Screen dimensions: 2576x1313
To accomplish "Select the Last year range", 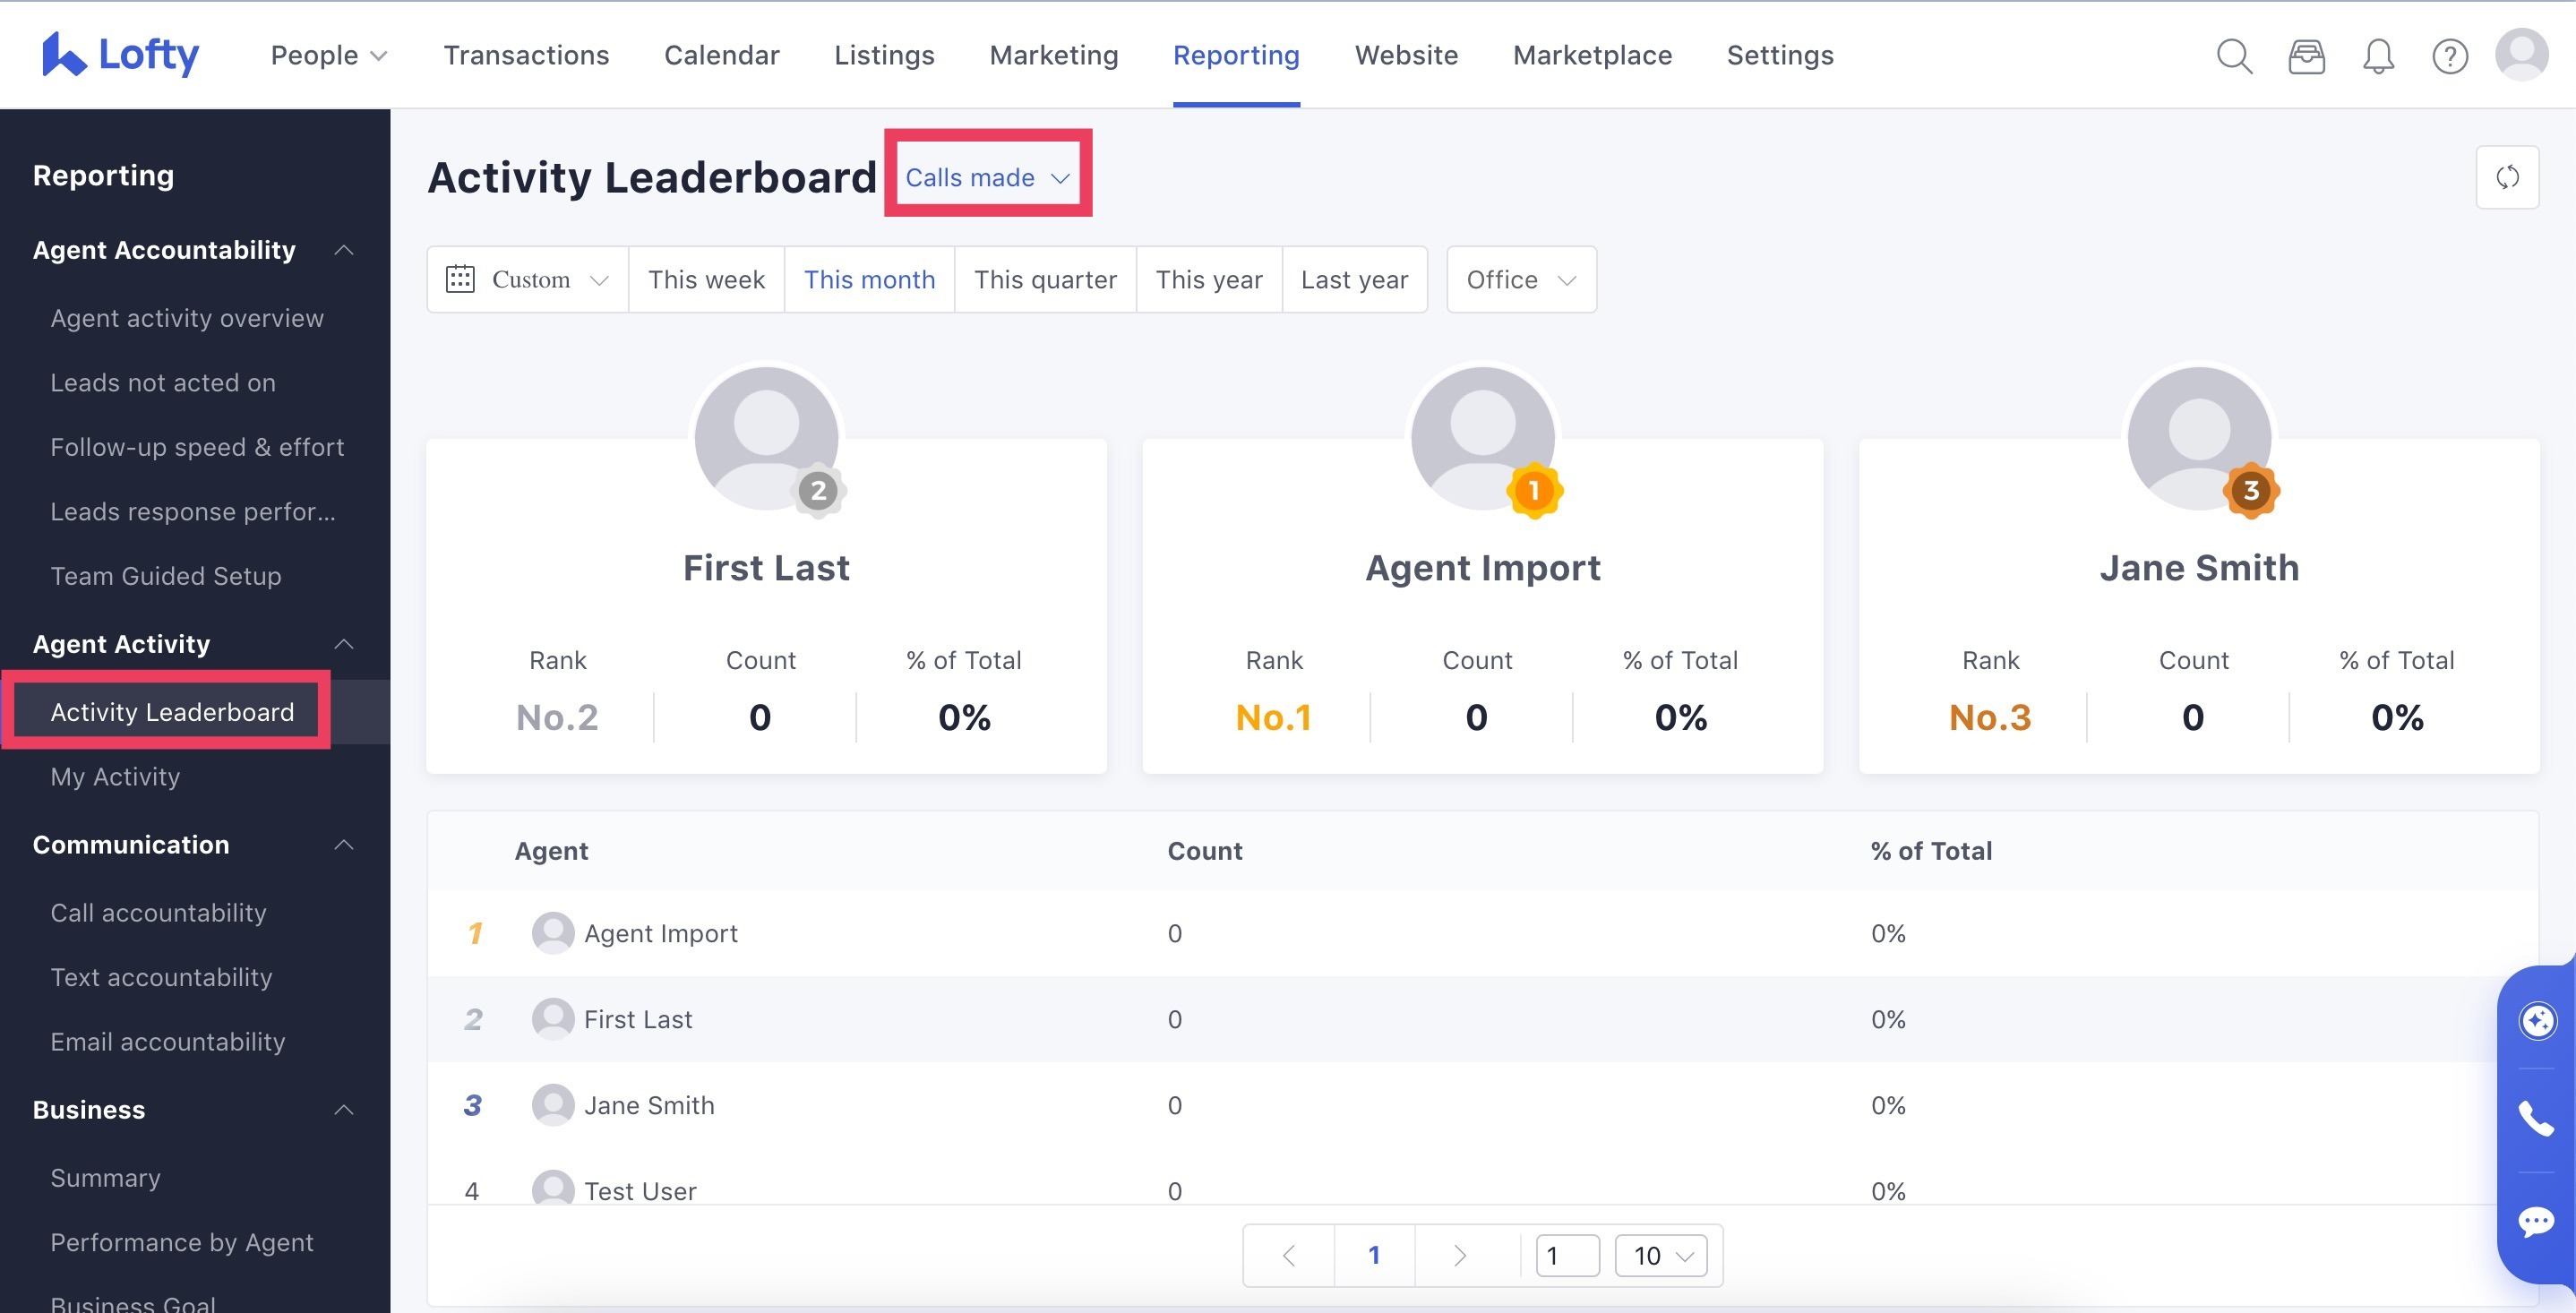I will pos(1354,279).
